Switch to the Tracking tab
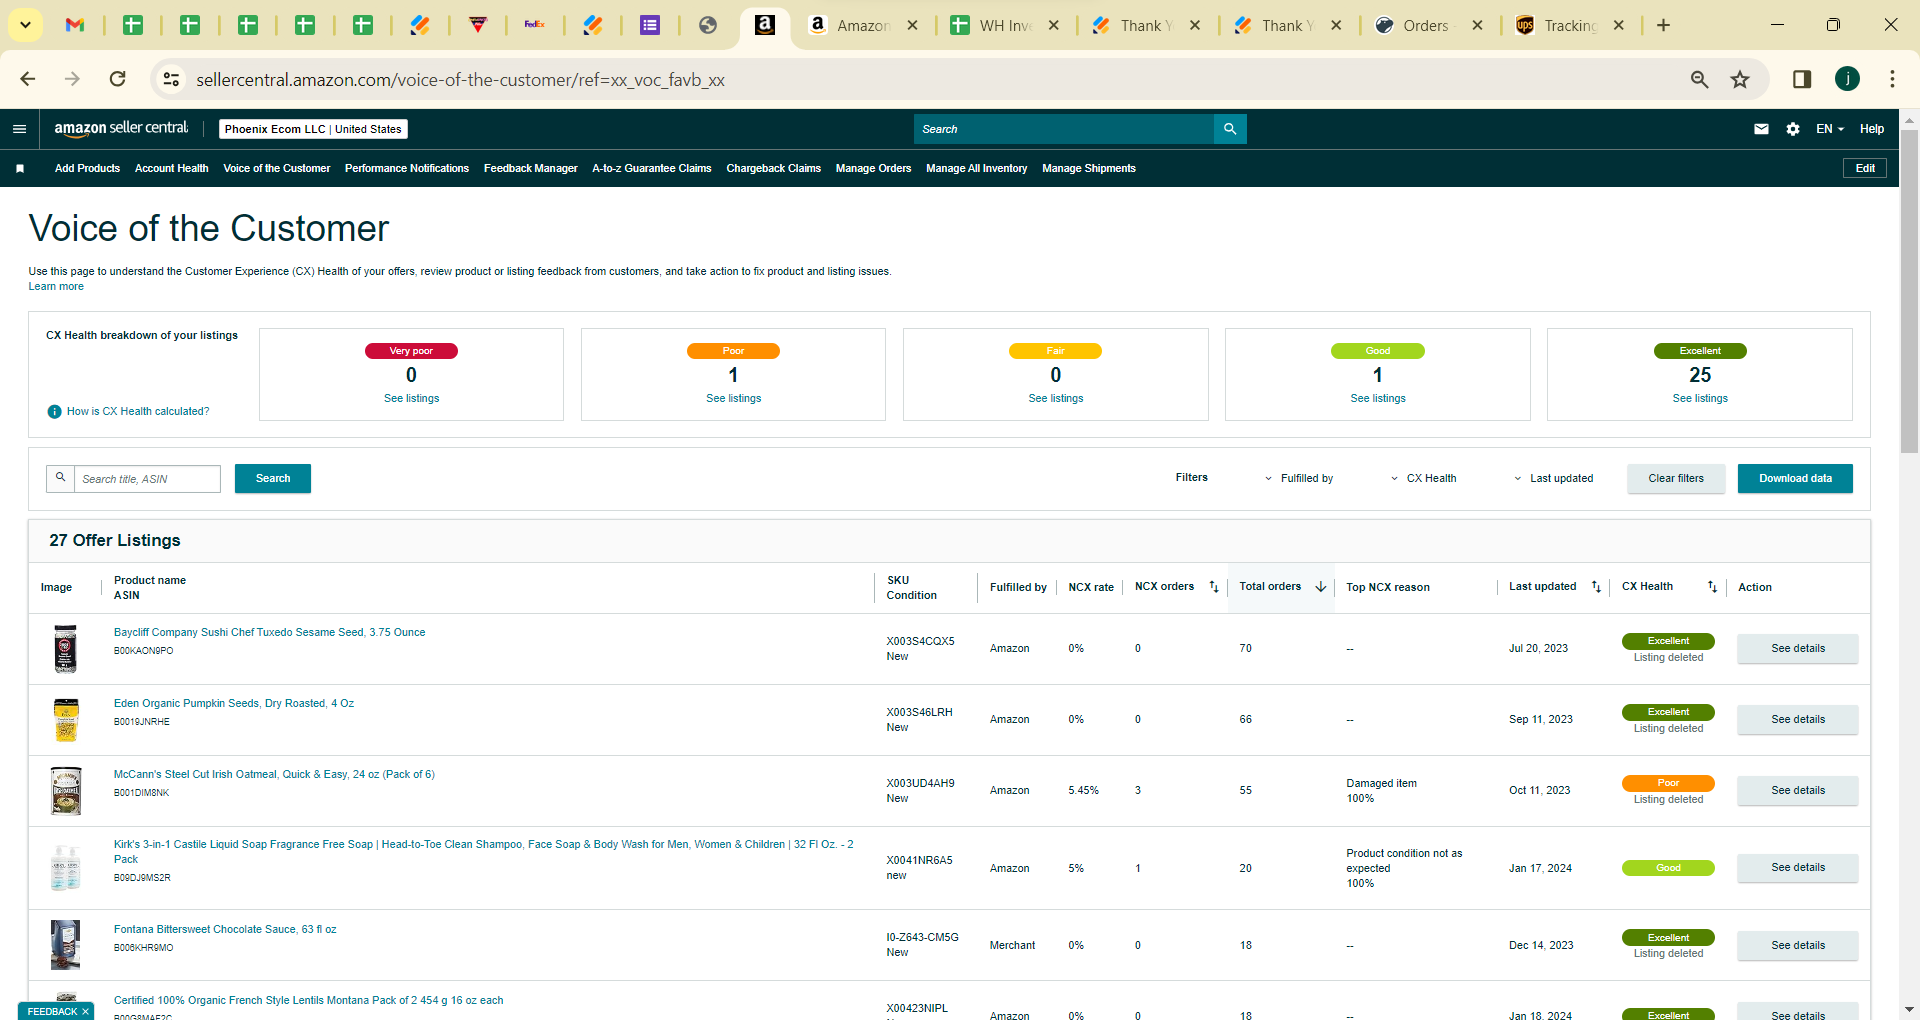The height and width of the screenshot is (1020, 1920). pyautogui.click(x=1569, y=26)
